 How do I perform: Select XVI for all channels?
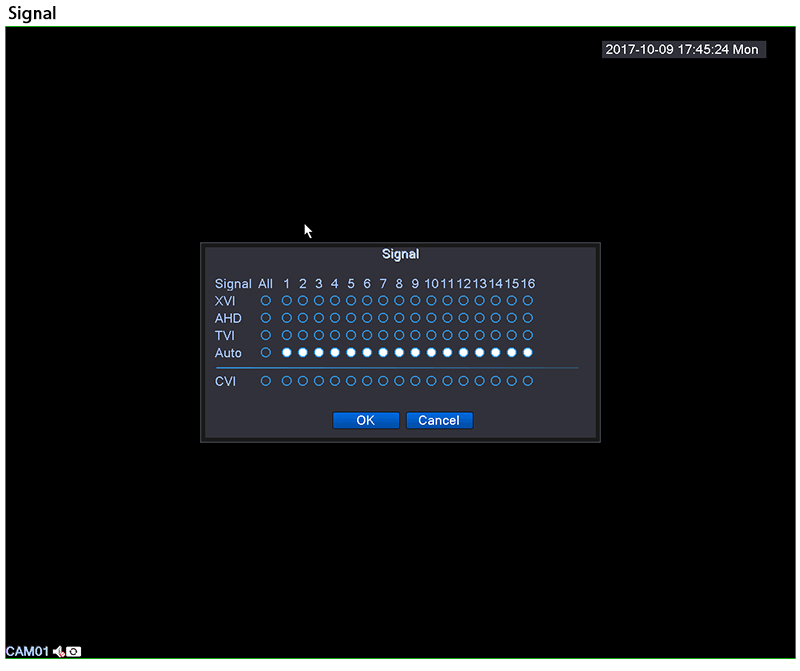click(x=266, y=300)
